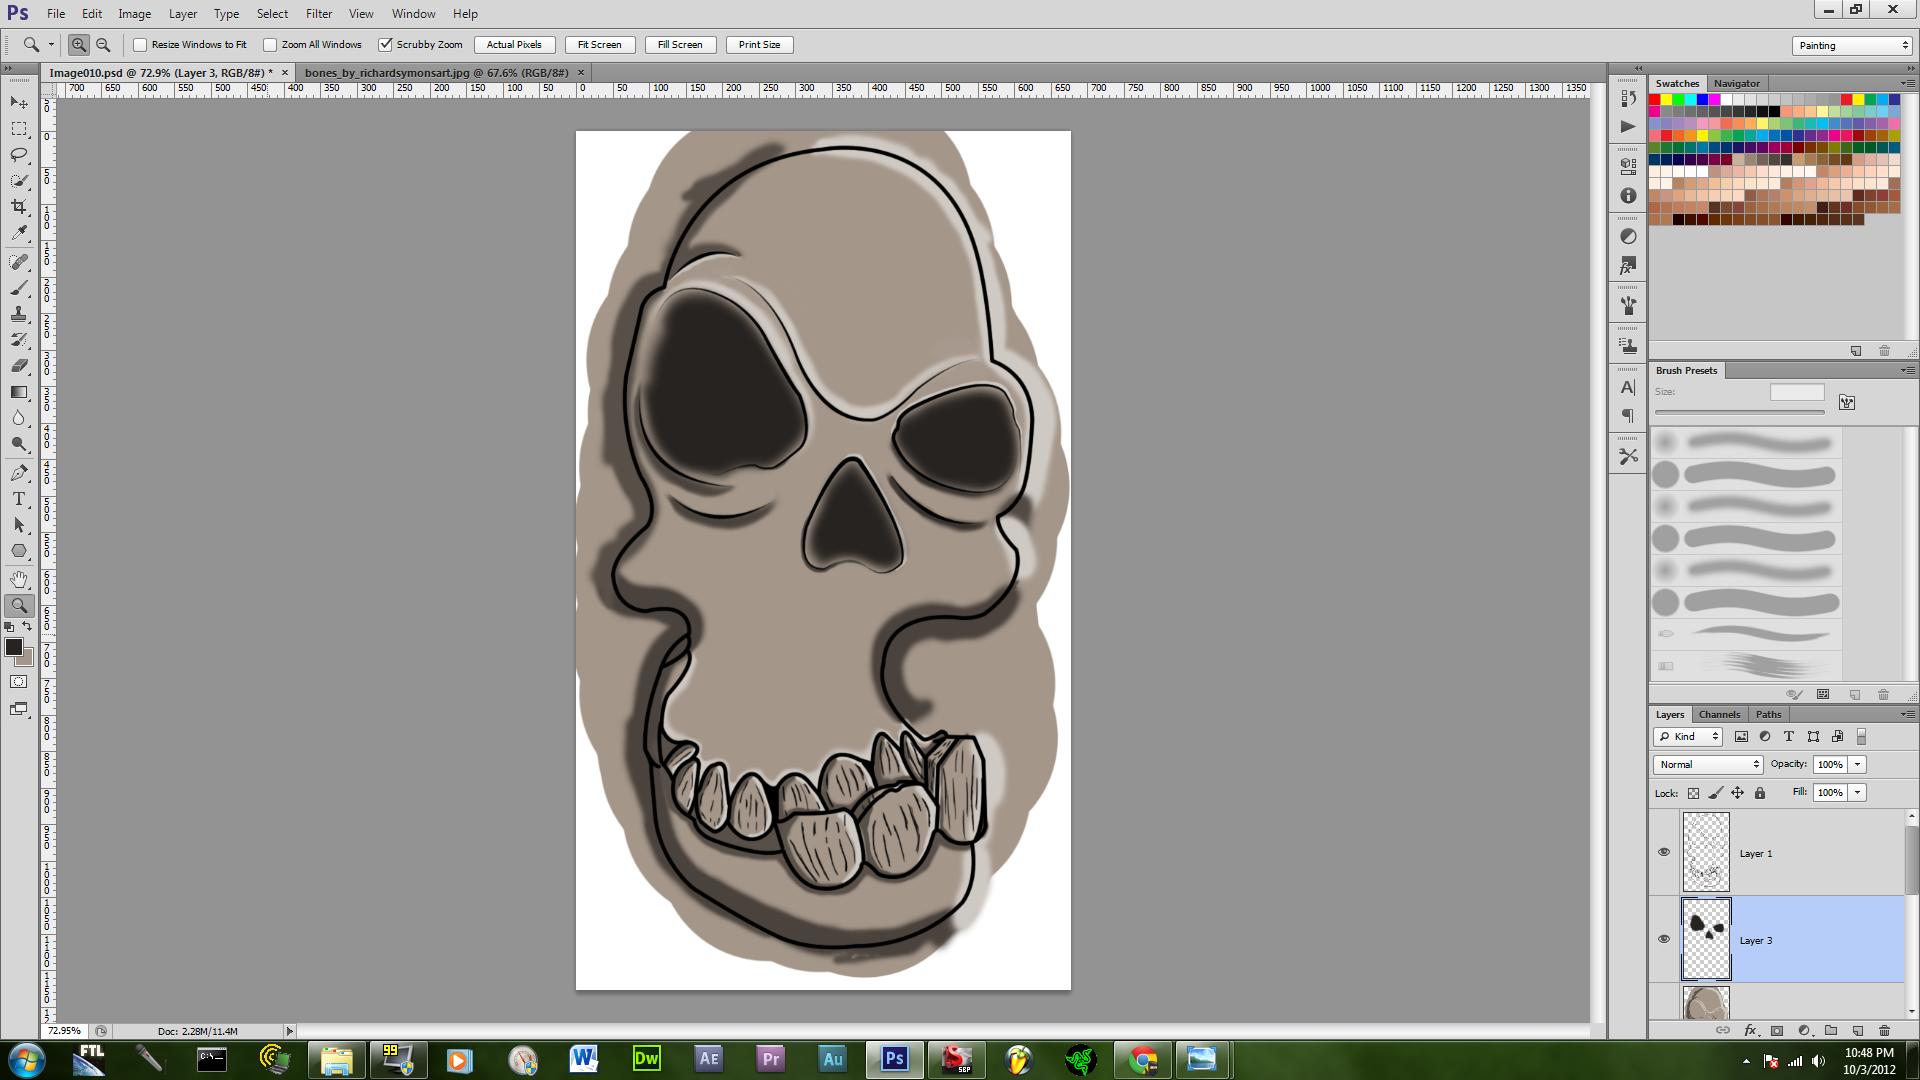Toggle lock all
The height and width of the screenshot is (1080, 1920).
pos(1760,793)
